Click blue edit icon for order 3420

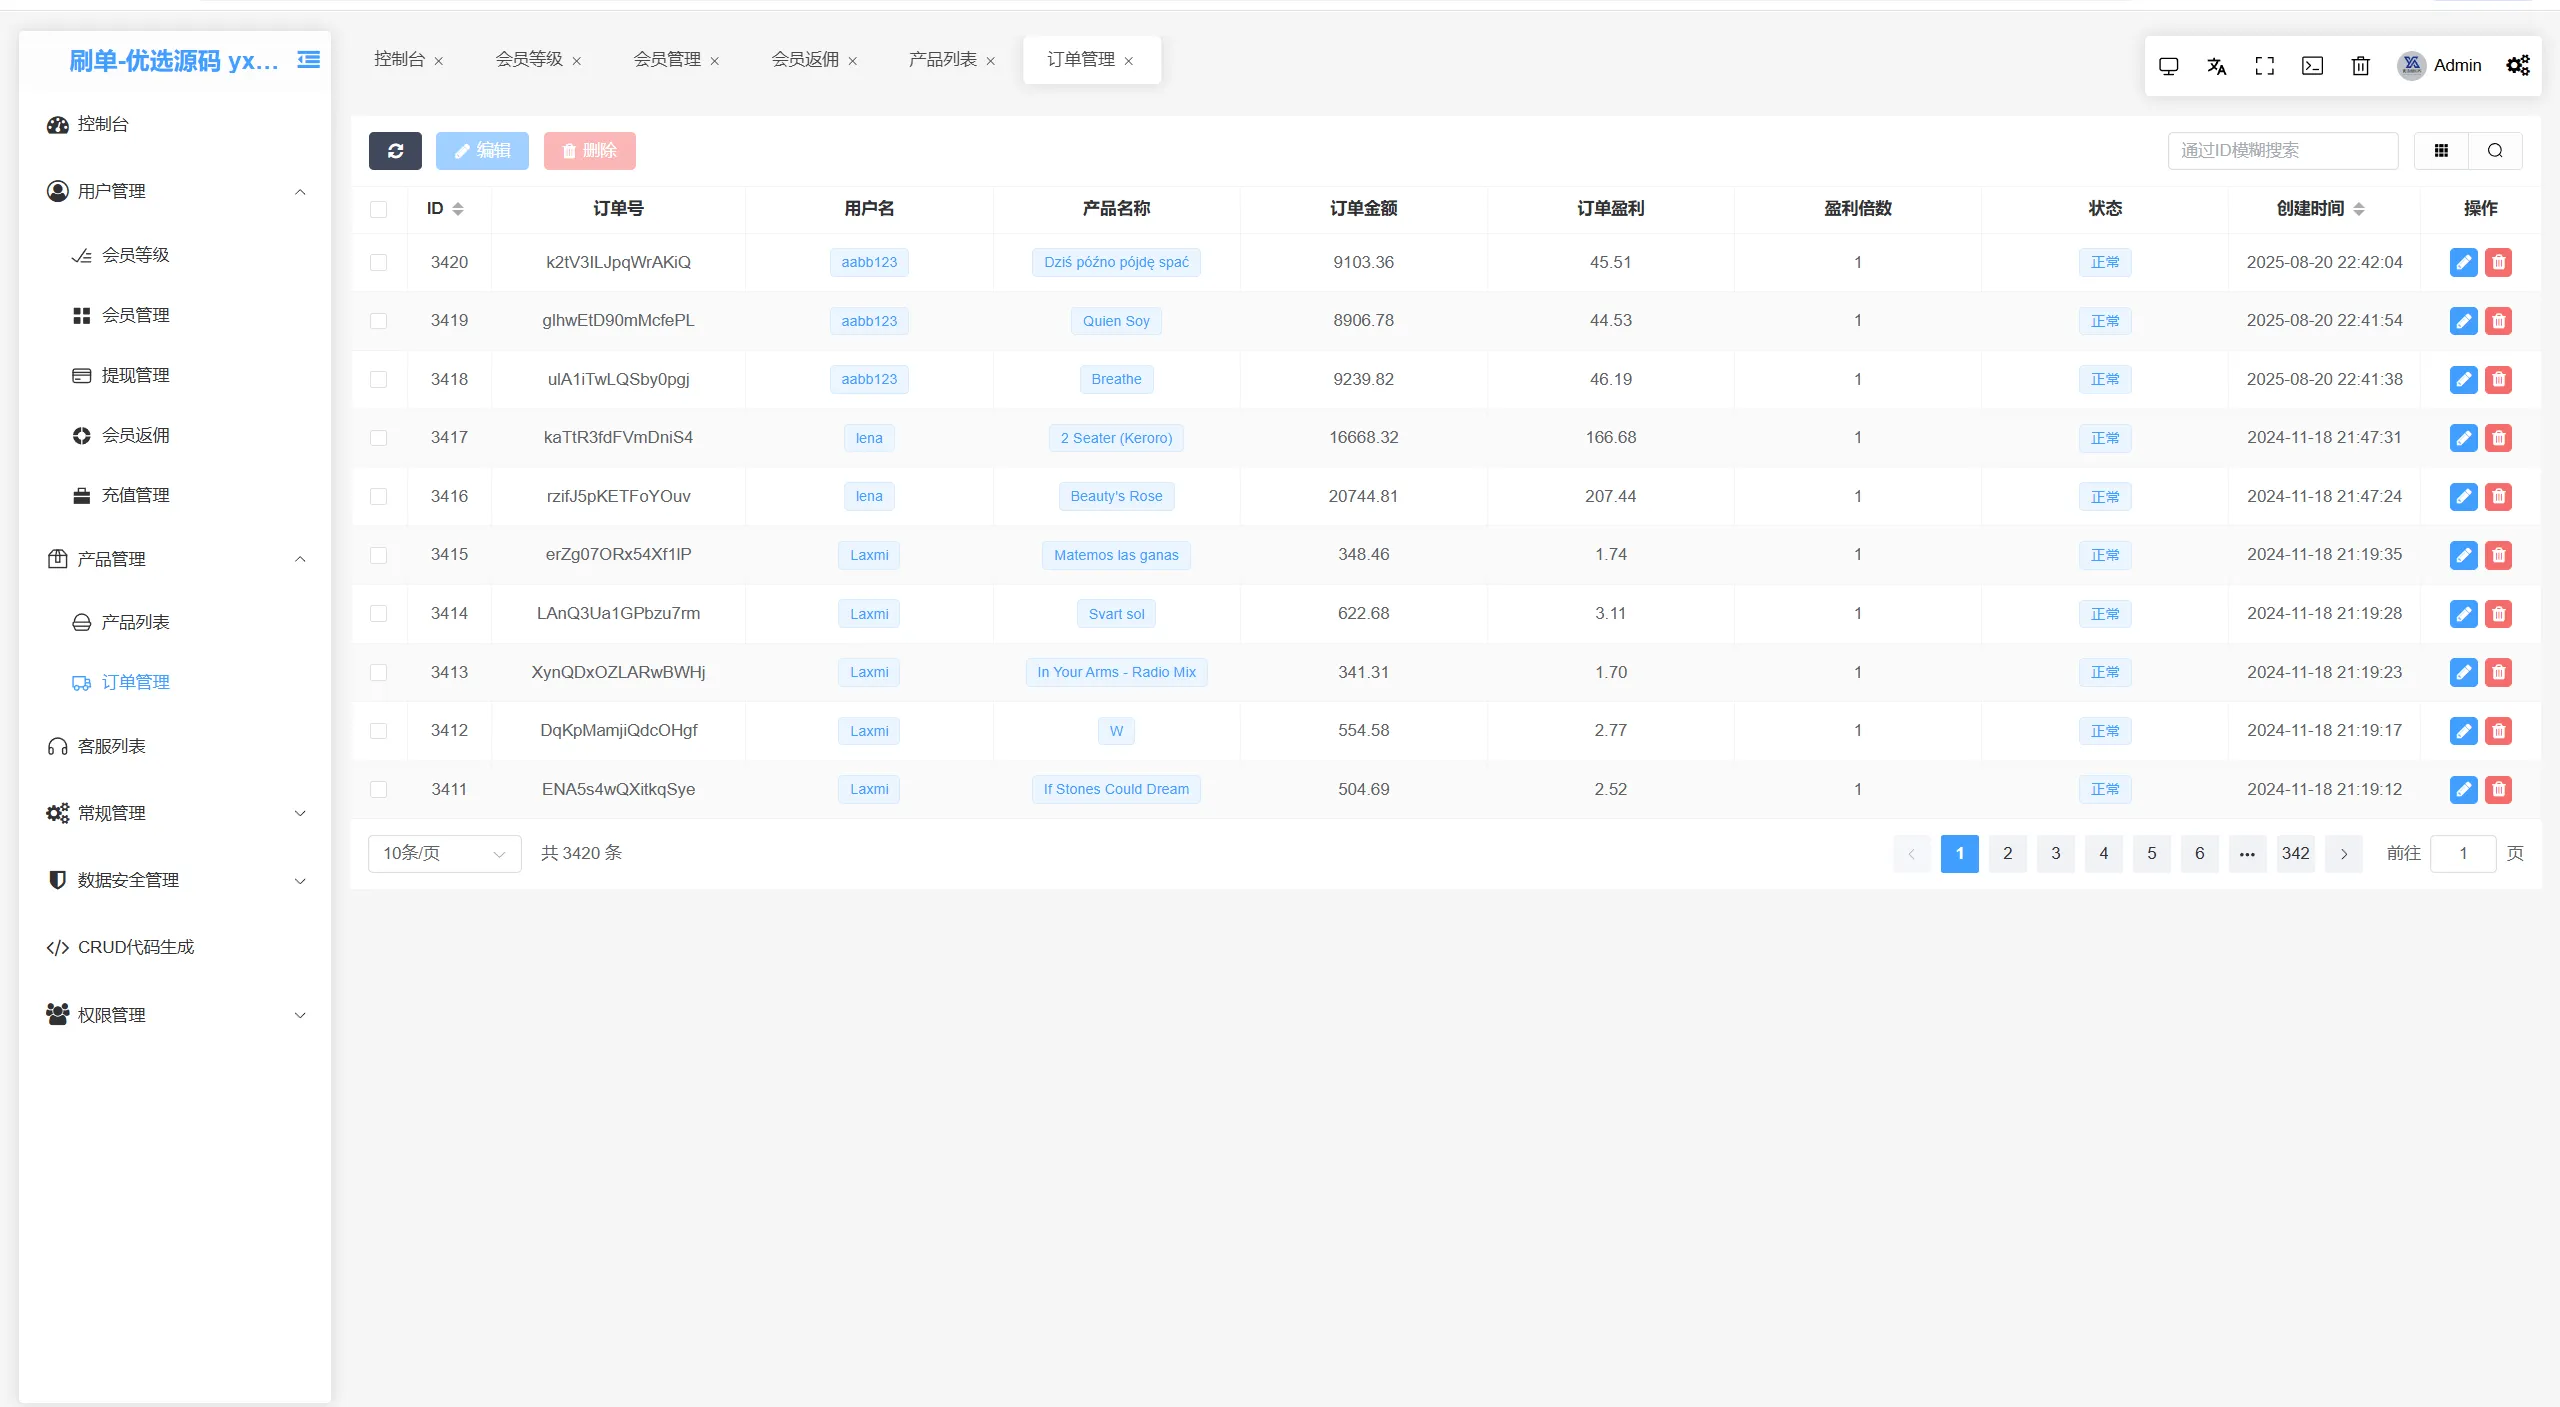point(2463,262)
